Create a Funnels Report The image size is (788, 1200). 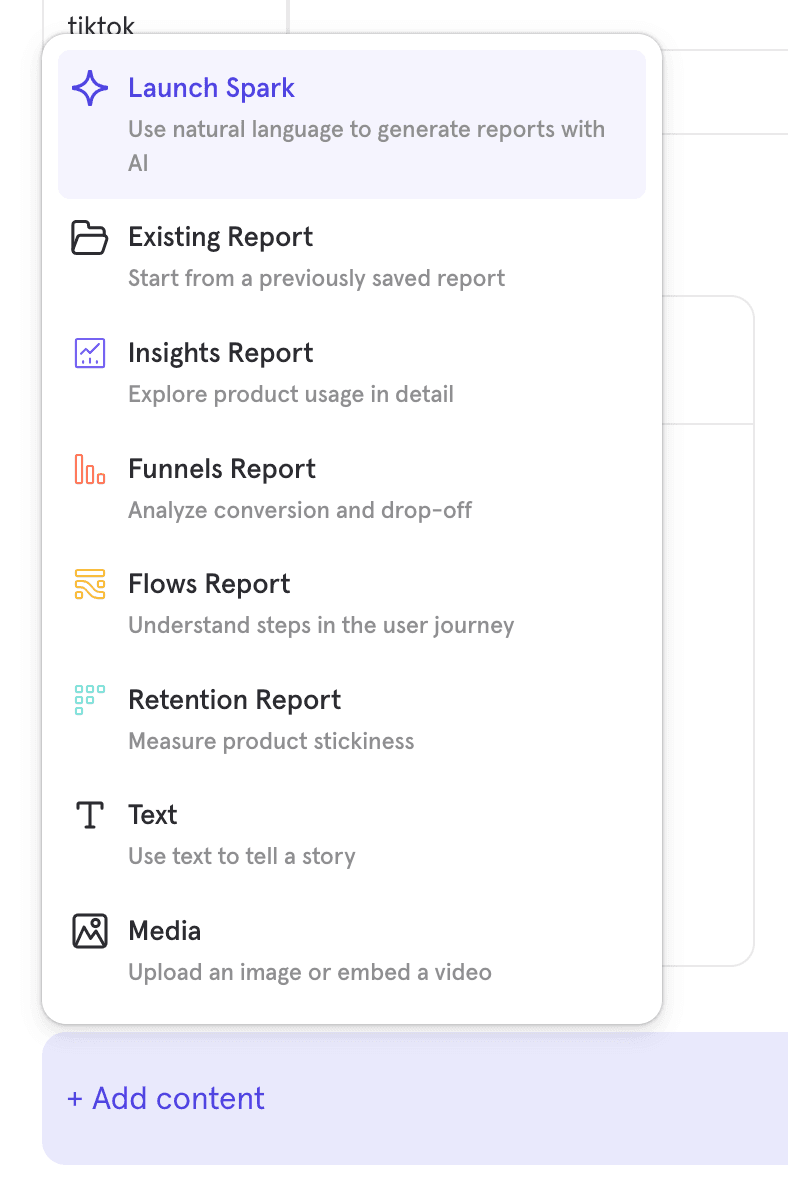pyautogui.click(x=221, y=468)
